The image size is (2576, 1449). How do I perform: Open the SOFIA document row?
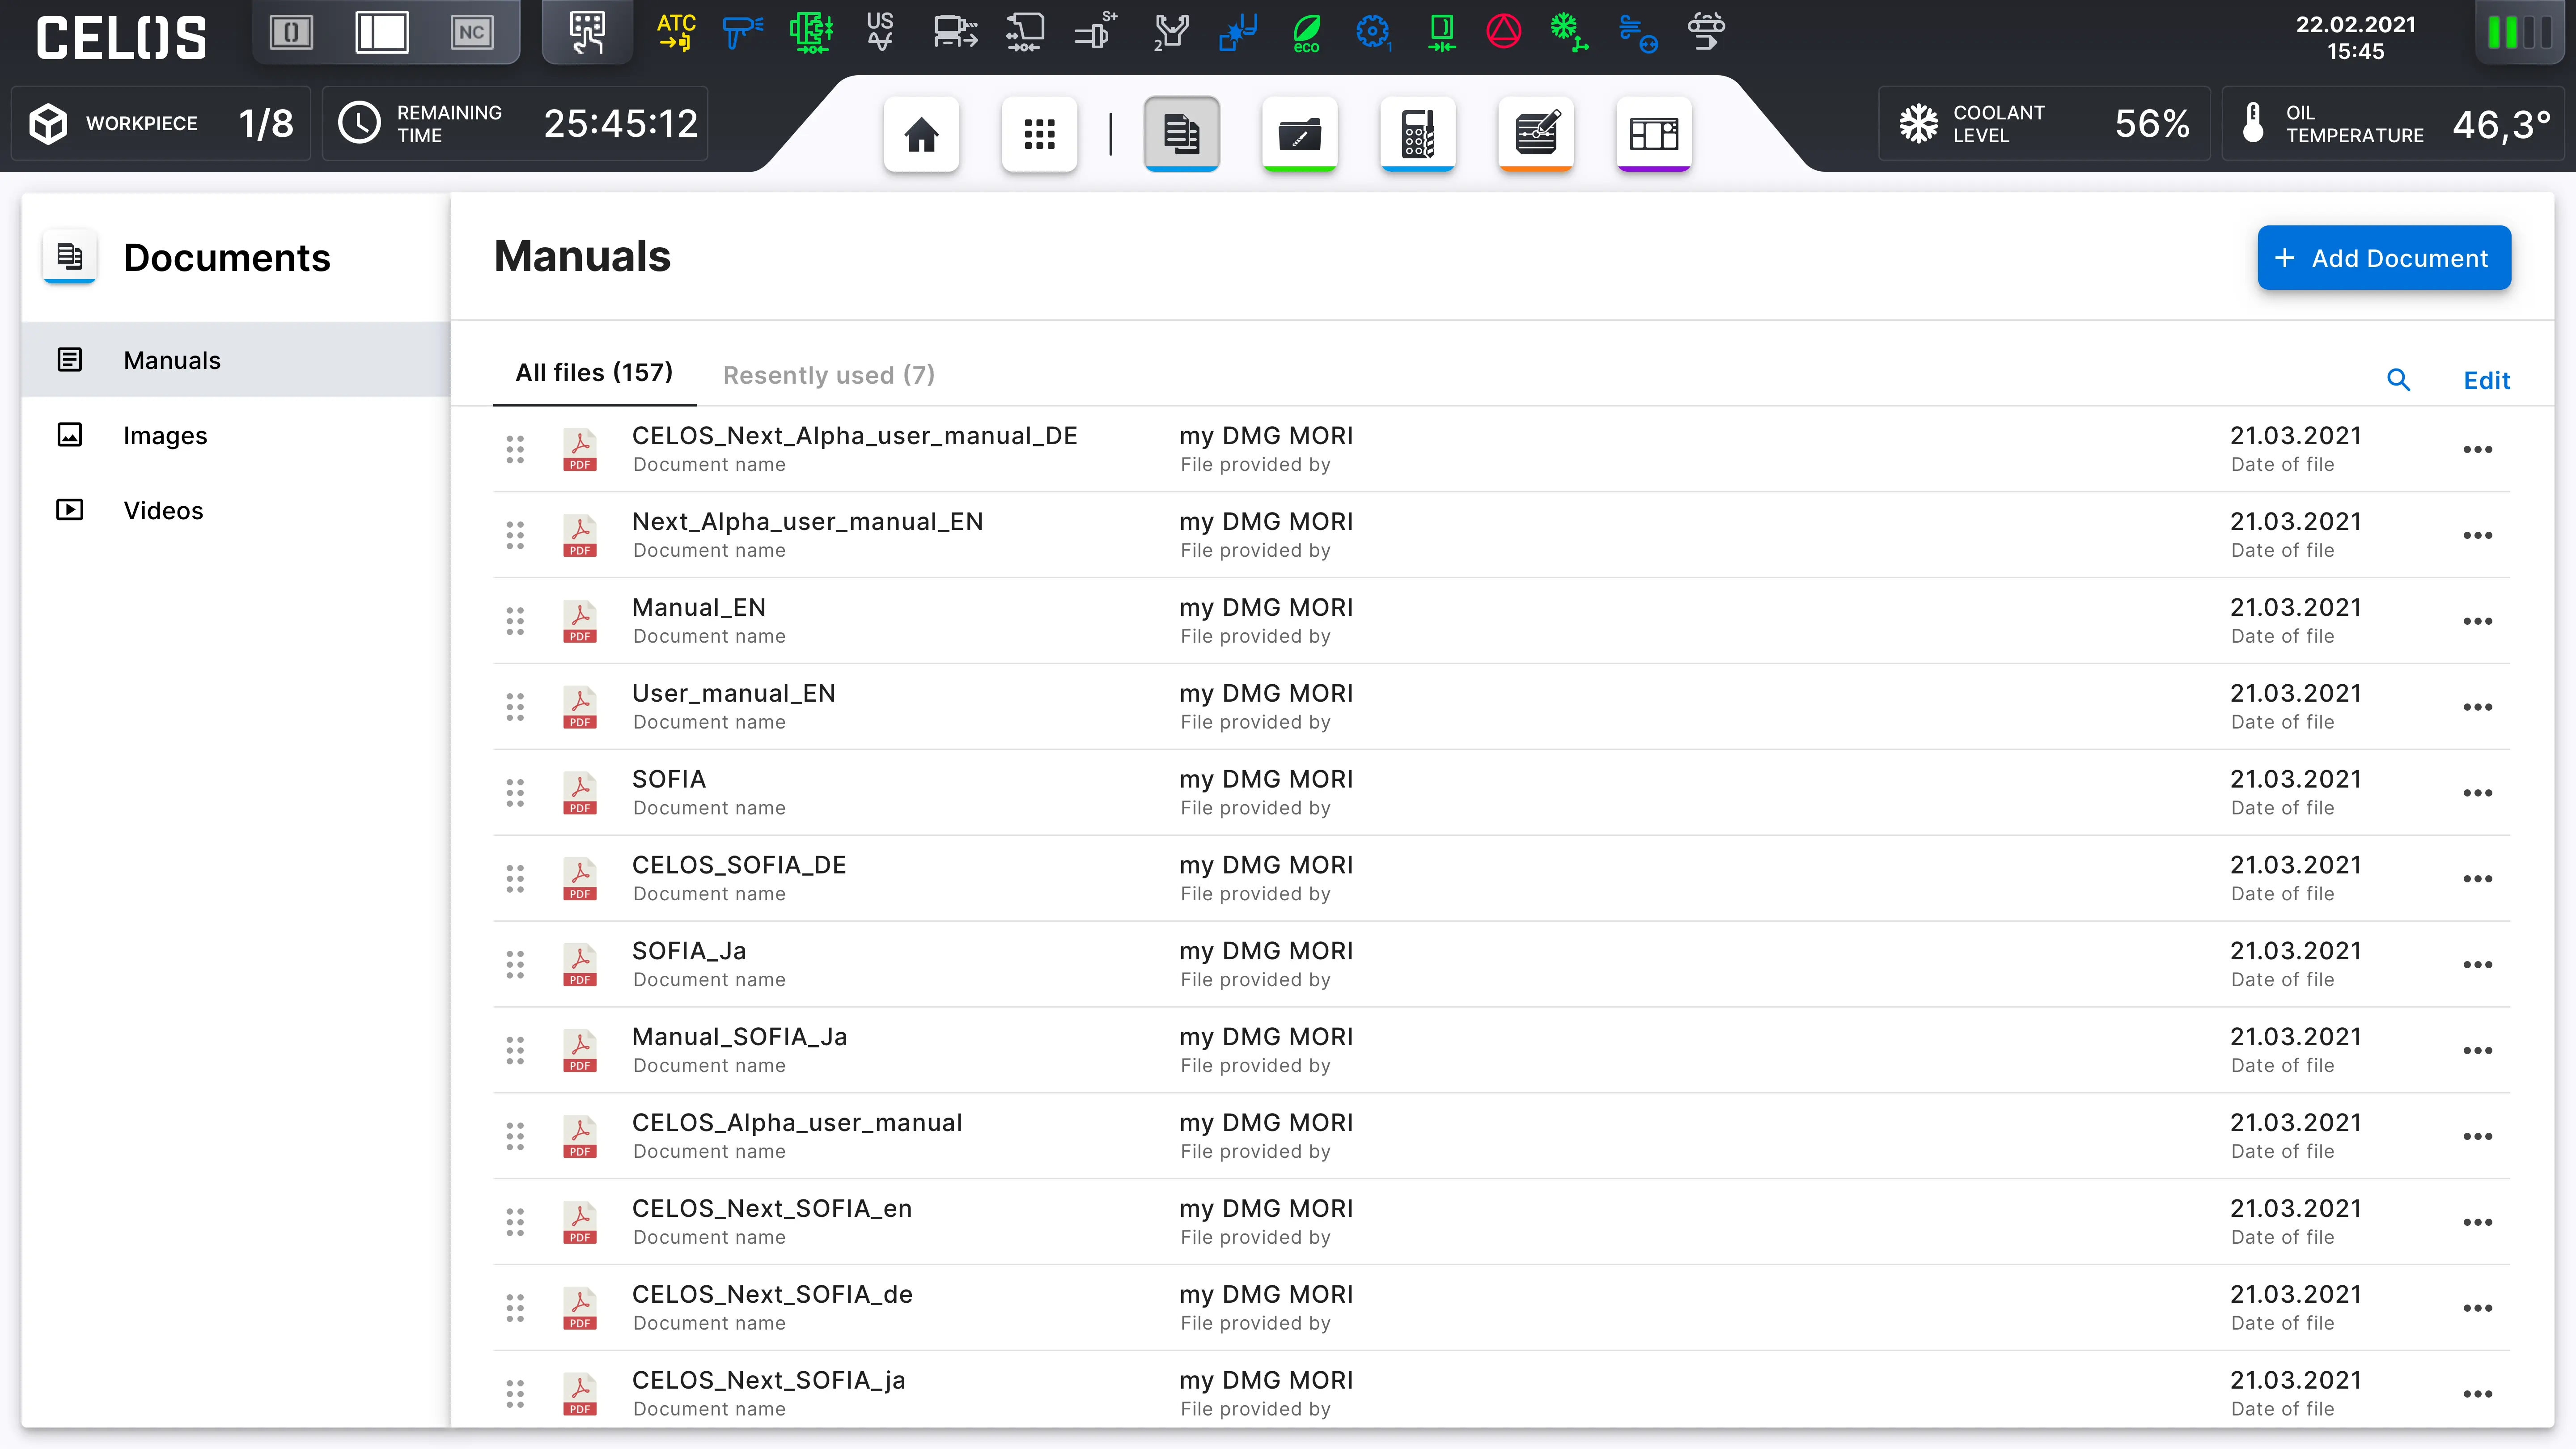pyautogui.click(x=1501, y=793)
